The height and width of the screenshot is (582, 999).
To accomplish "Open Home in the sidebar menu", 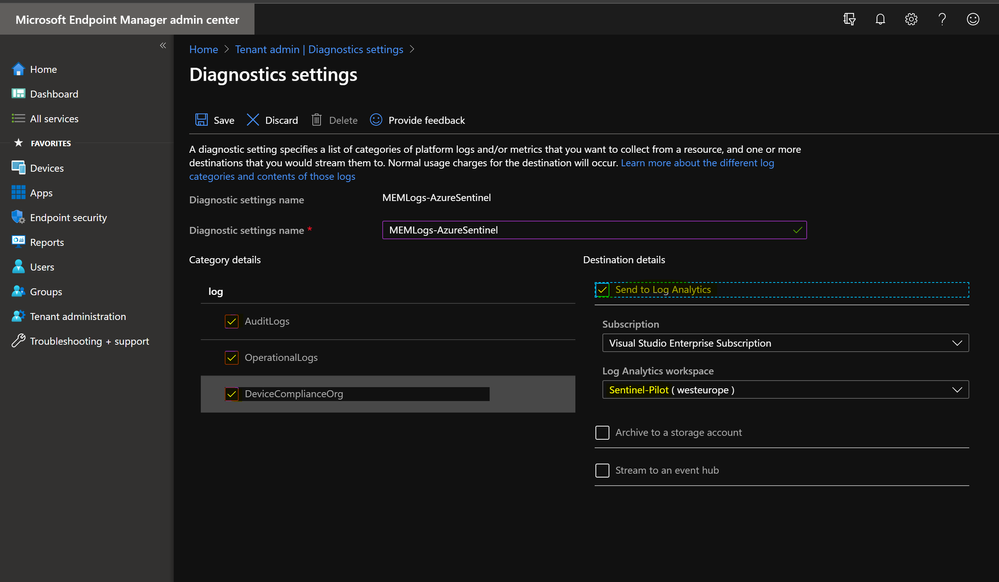I will click(x=43, y=69).
